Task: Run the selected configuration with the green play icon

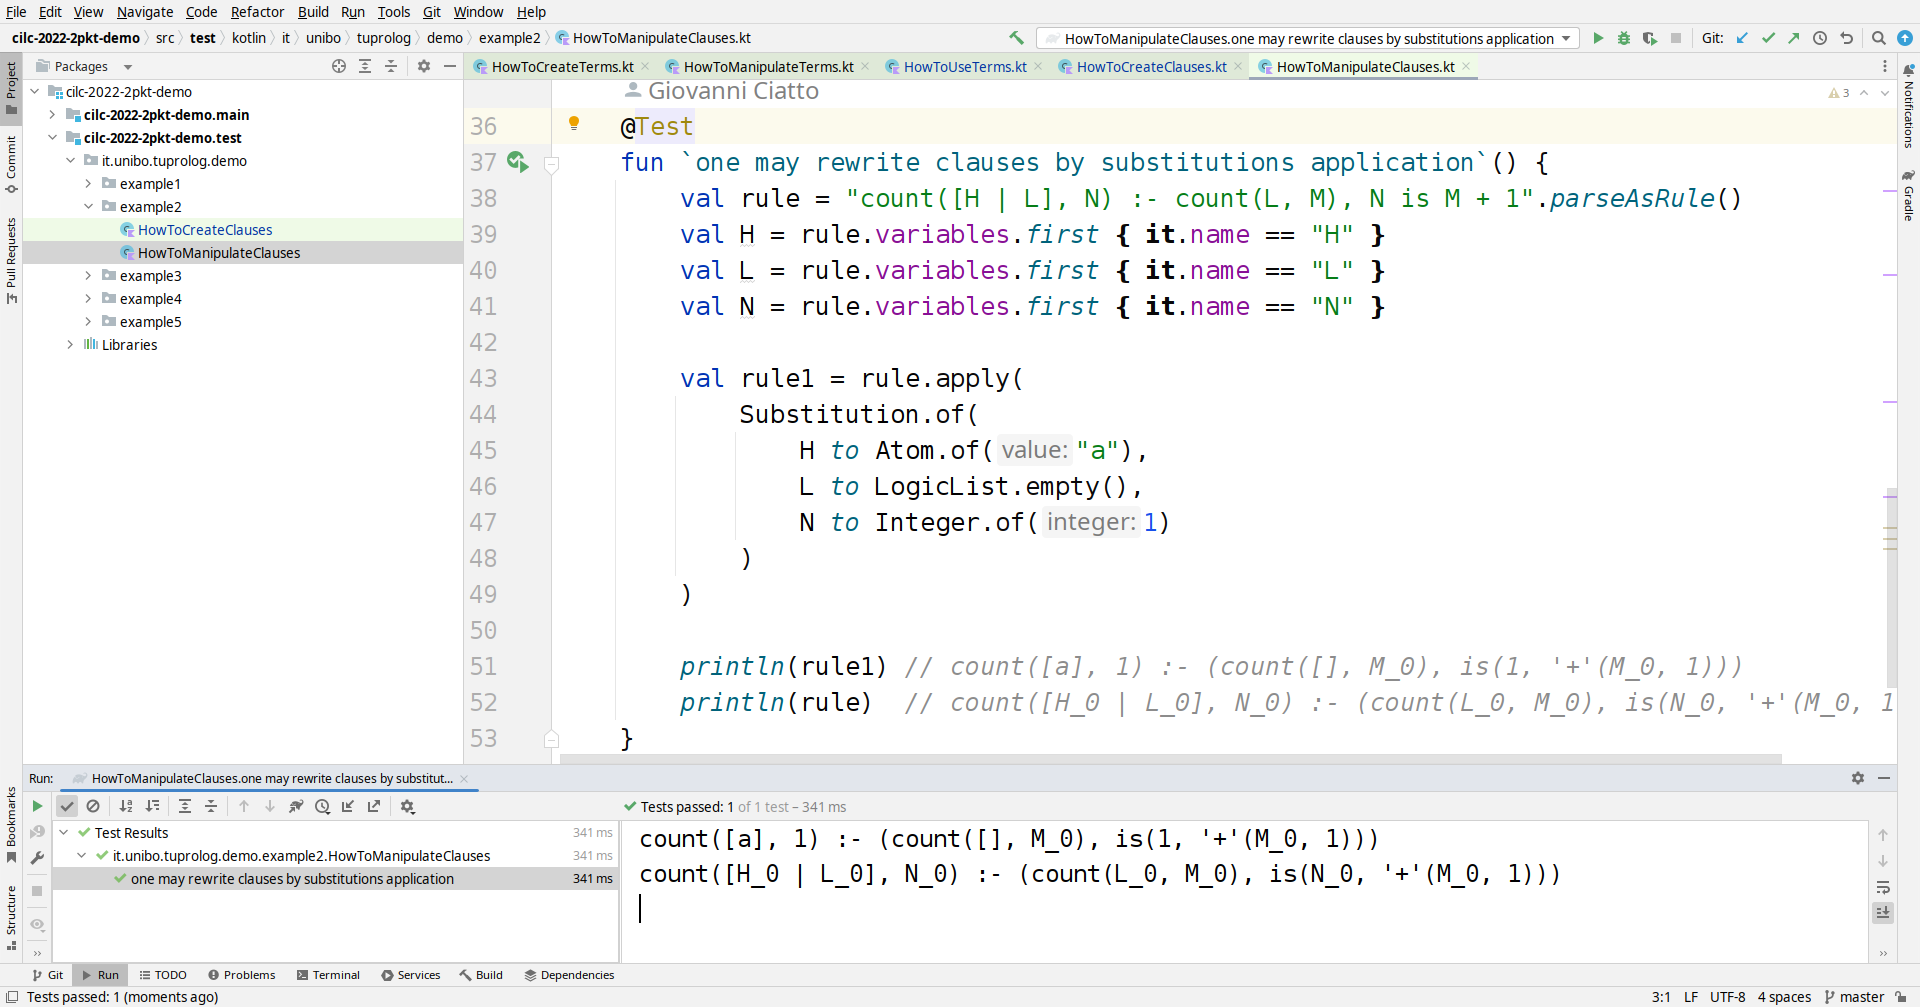Action: point(1598,38)
